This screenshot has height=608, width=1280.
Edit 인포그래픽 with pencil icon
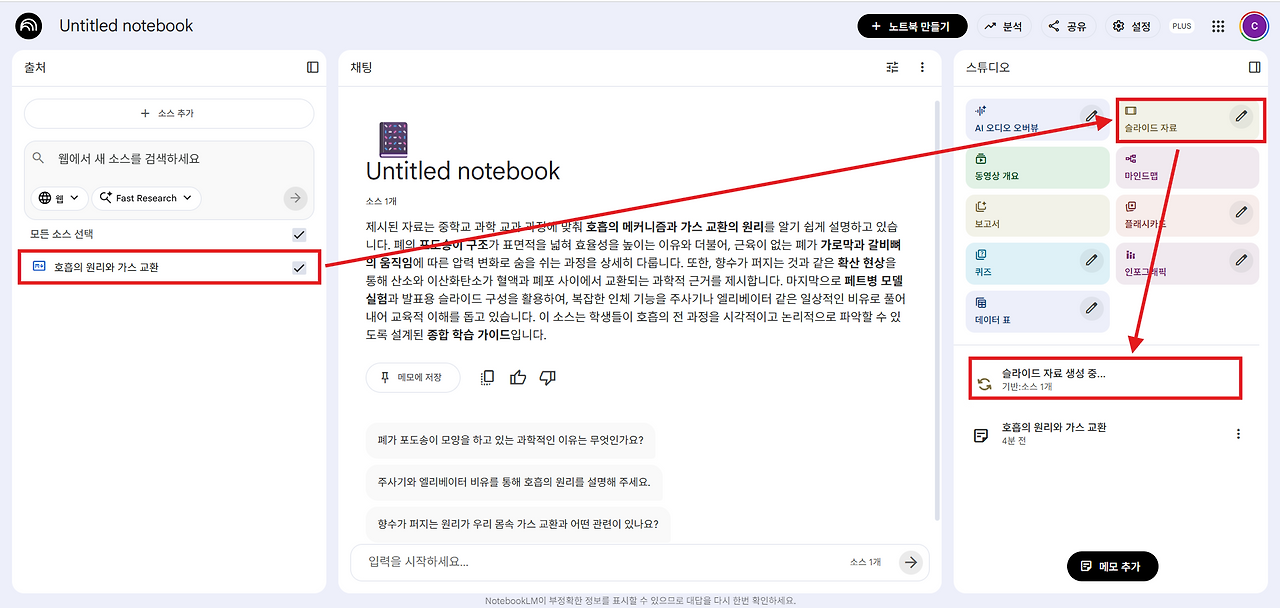[1241, 260]
